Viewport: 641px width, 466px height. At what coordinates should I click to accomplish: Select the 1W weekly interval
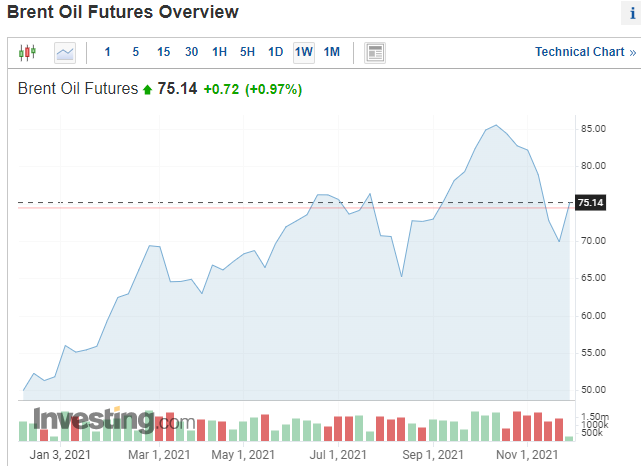[x=304, y=52]
